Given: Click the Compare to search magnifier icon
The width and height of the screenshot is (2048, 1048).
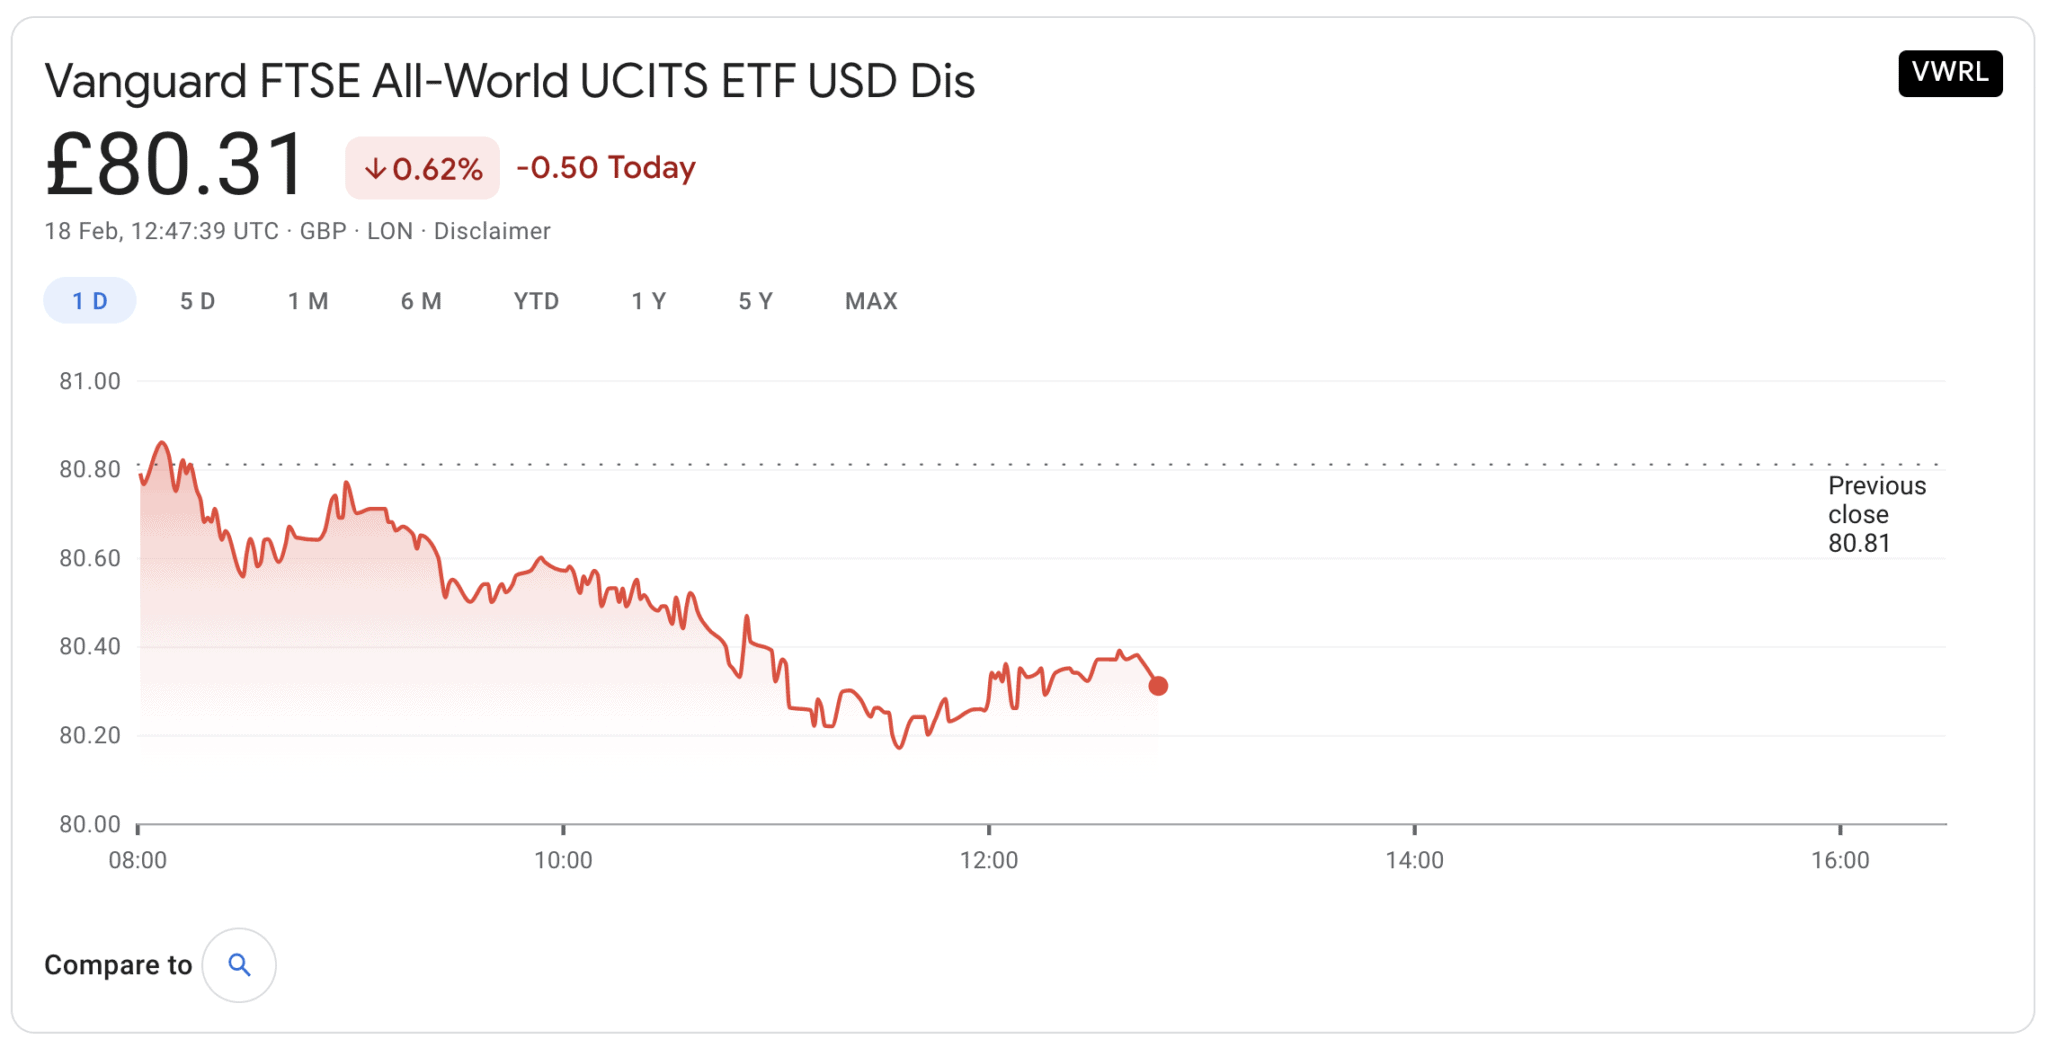Looking at the screenshot, I should pyautogui.click(x=239, y=965).
